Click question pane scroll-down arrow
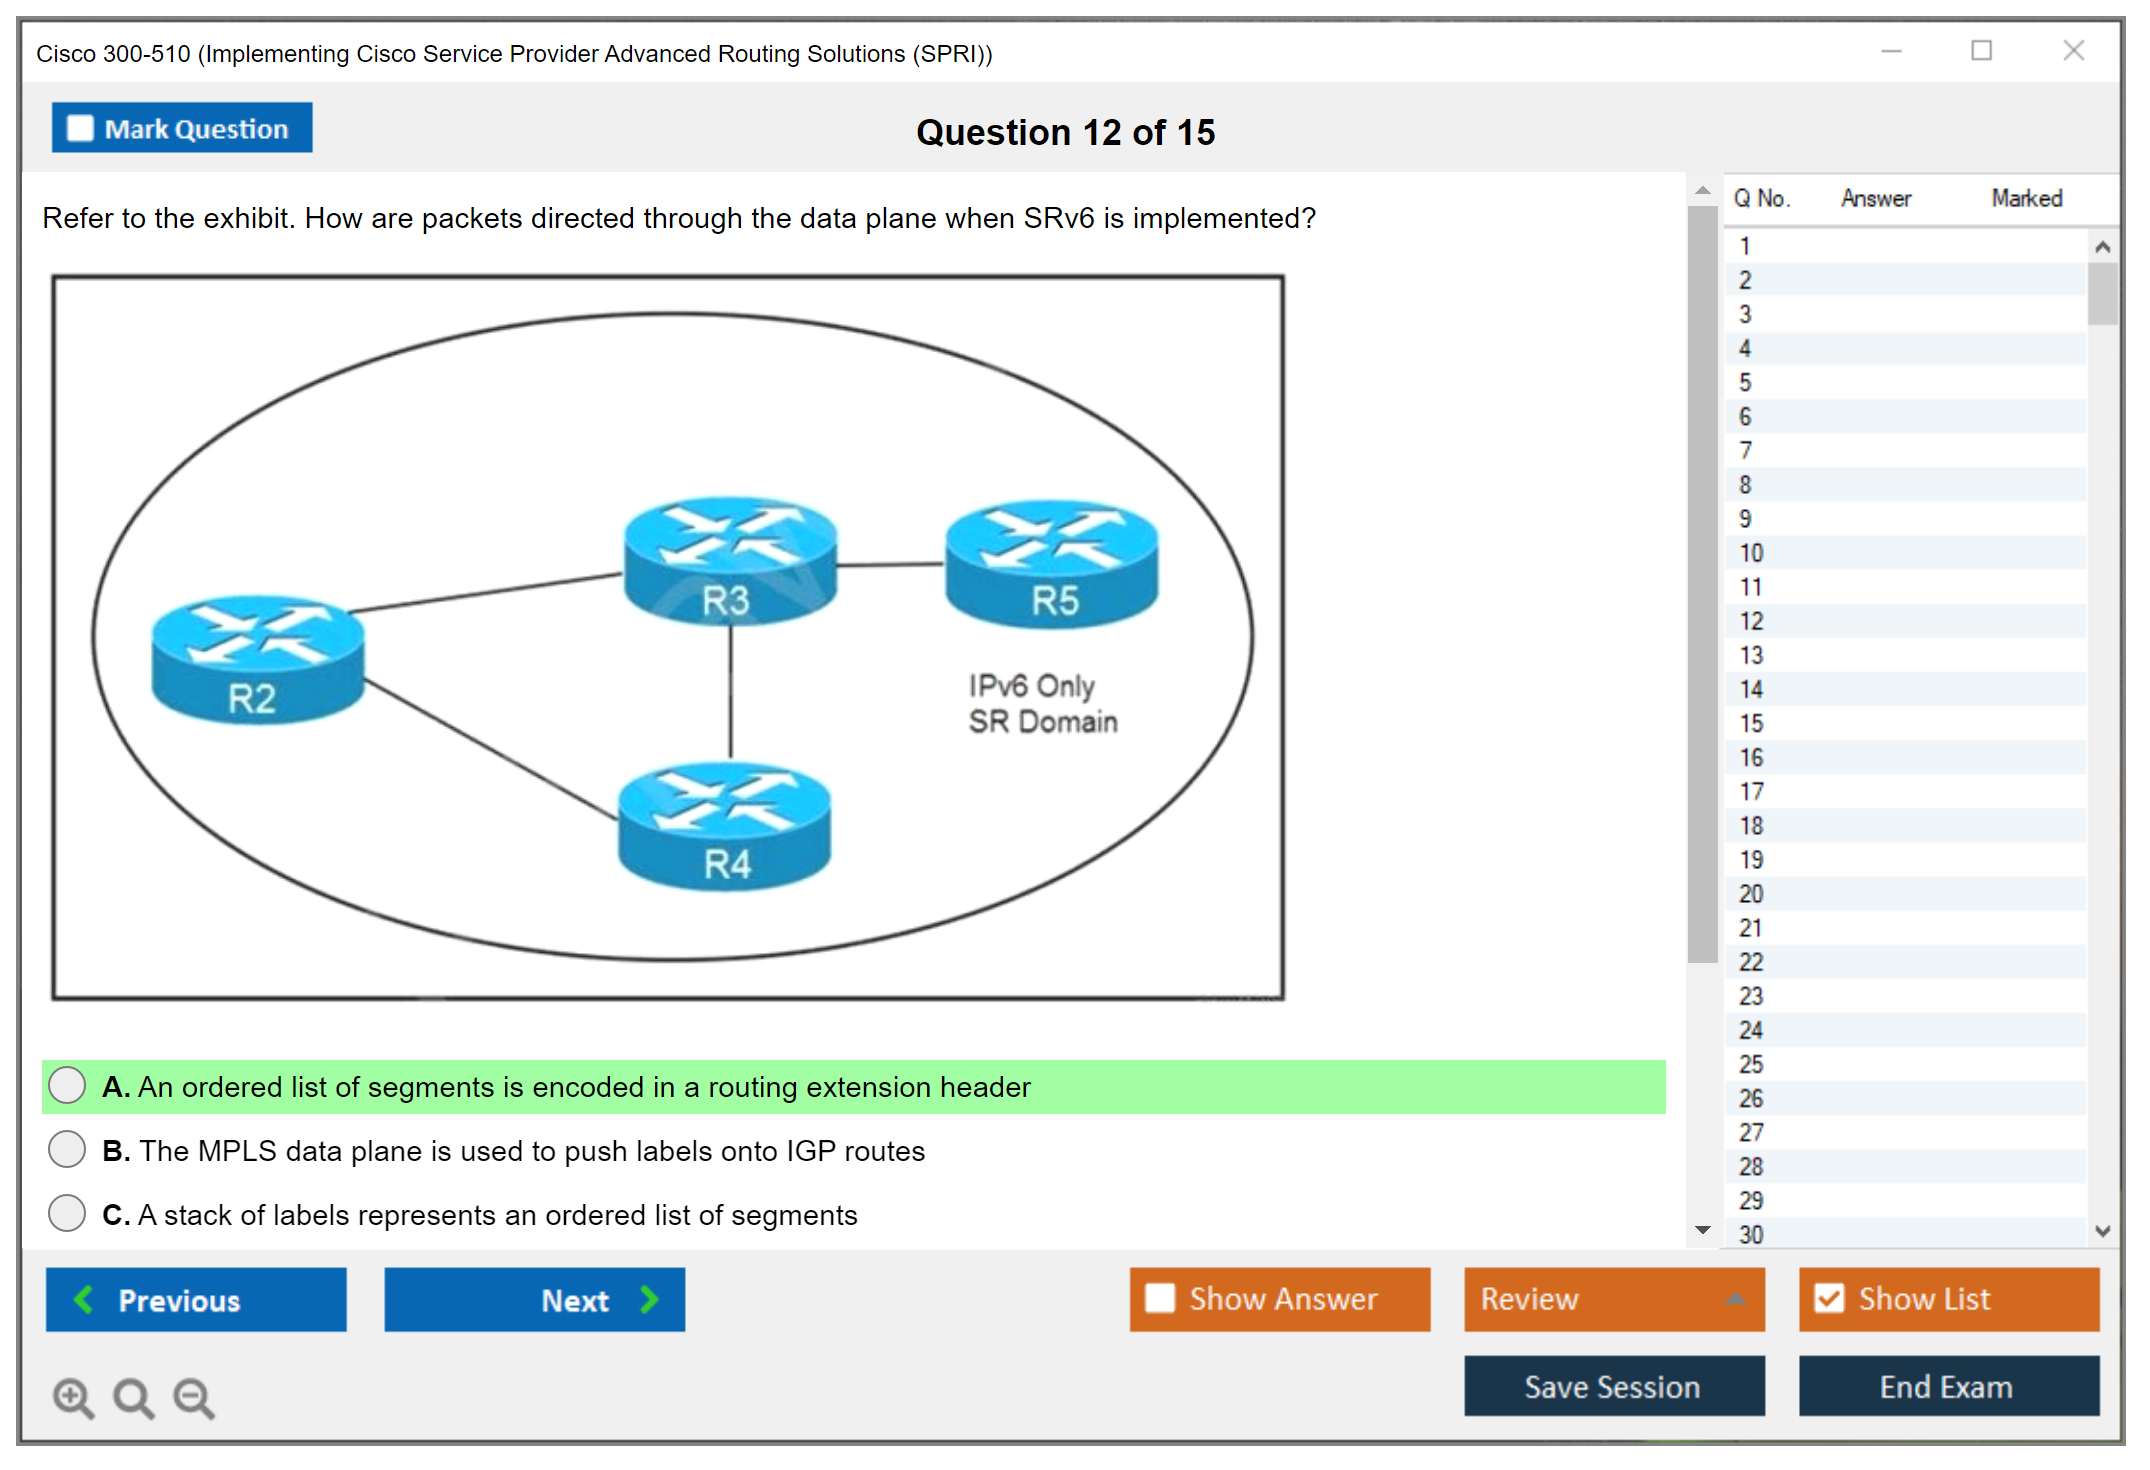 (1702, 1230)
